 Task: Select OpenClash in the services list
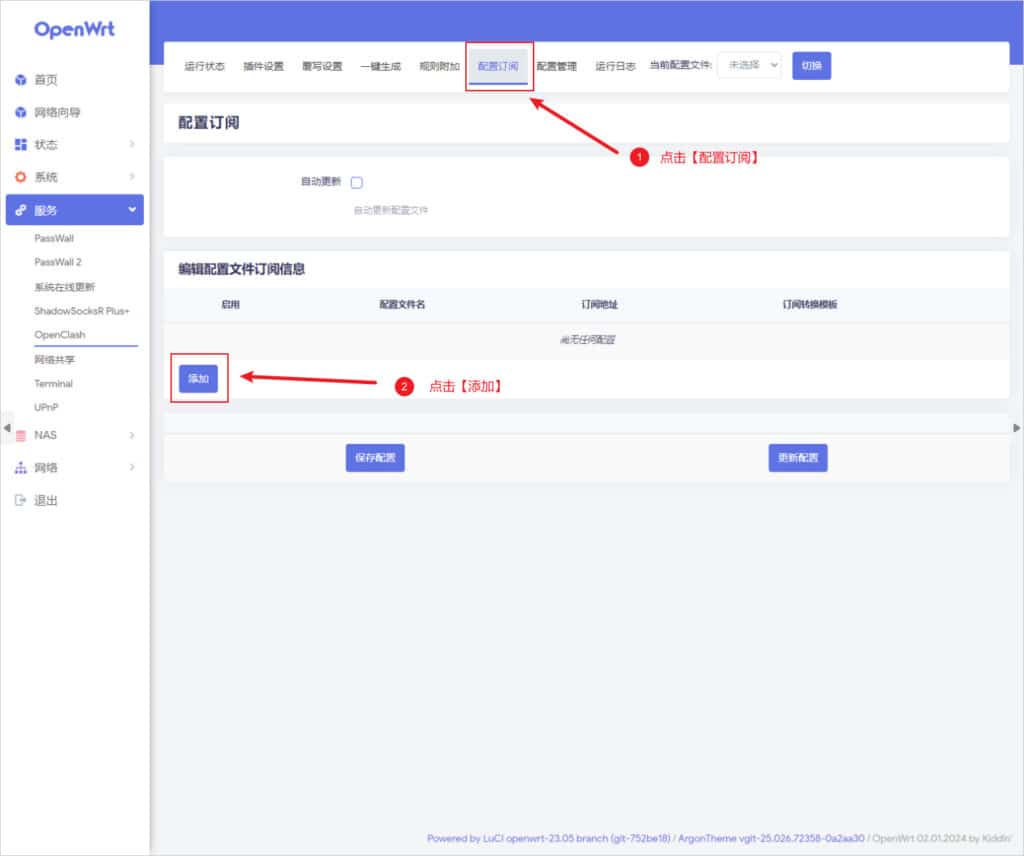click(x=62, y=335)
